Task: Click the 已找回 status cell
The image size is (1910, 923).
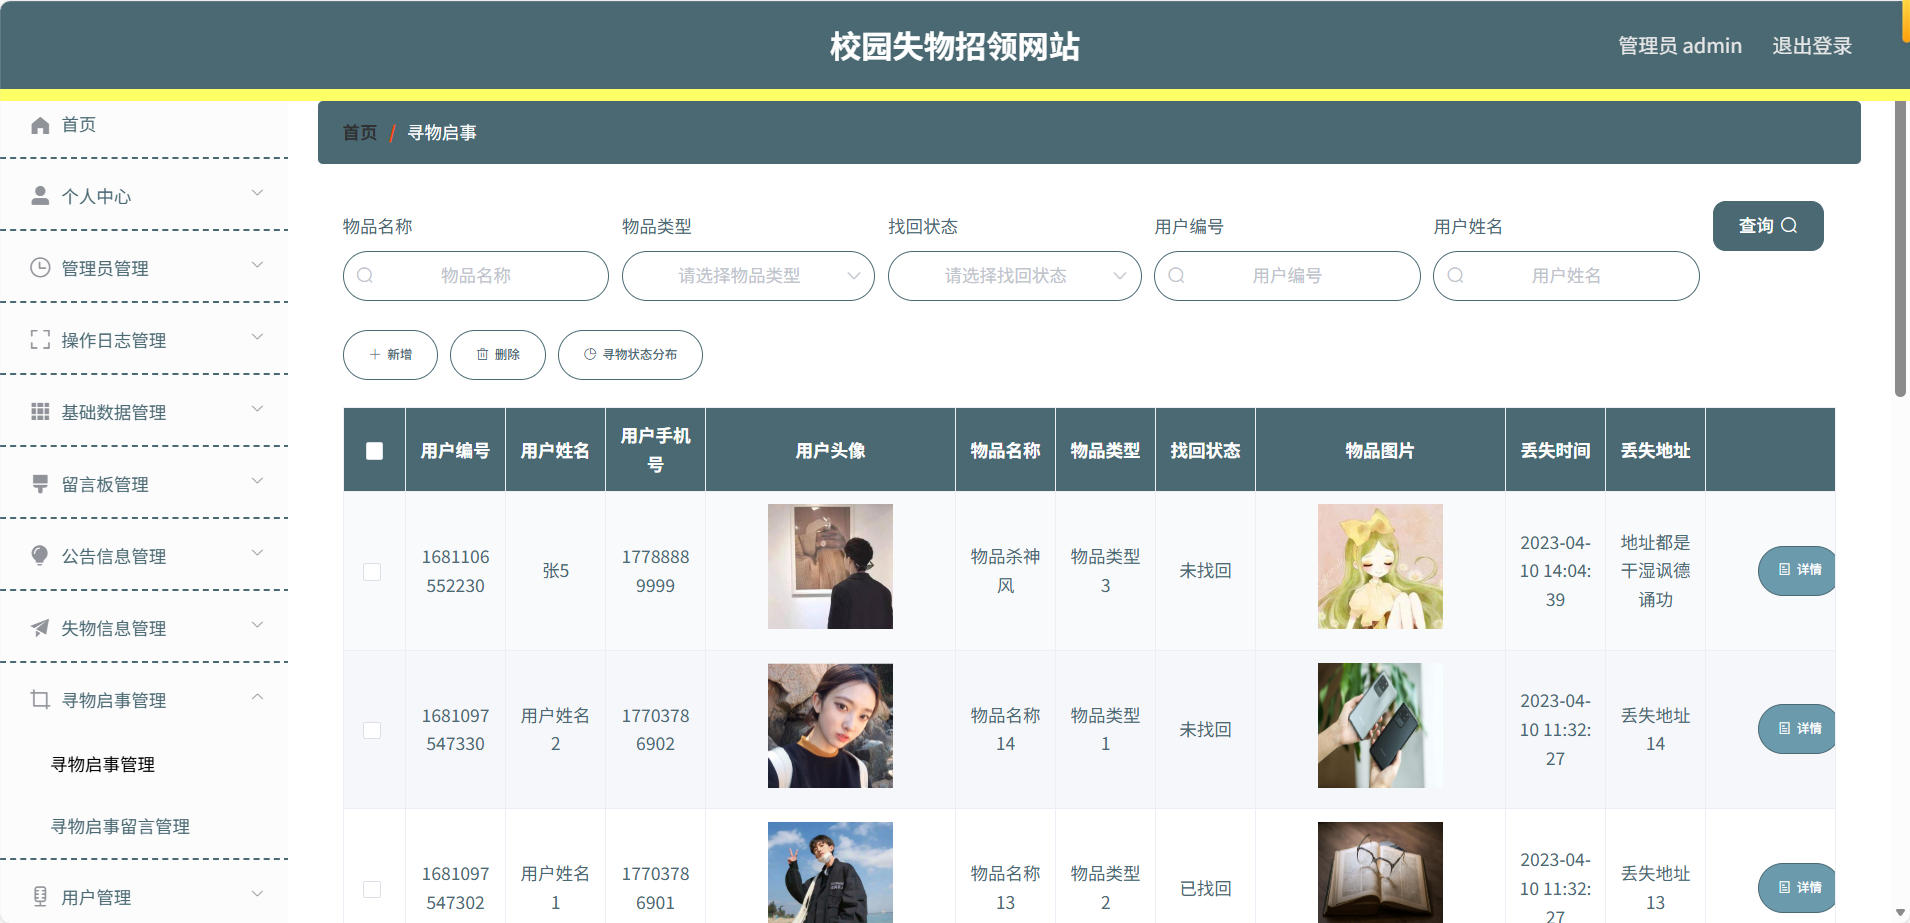Action: (1205, 889)
